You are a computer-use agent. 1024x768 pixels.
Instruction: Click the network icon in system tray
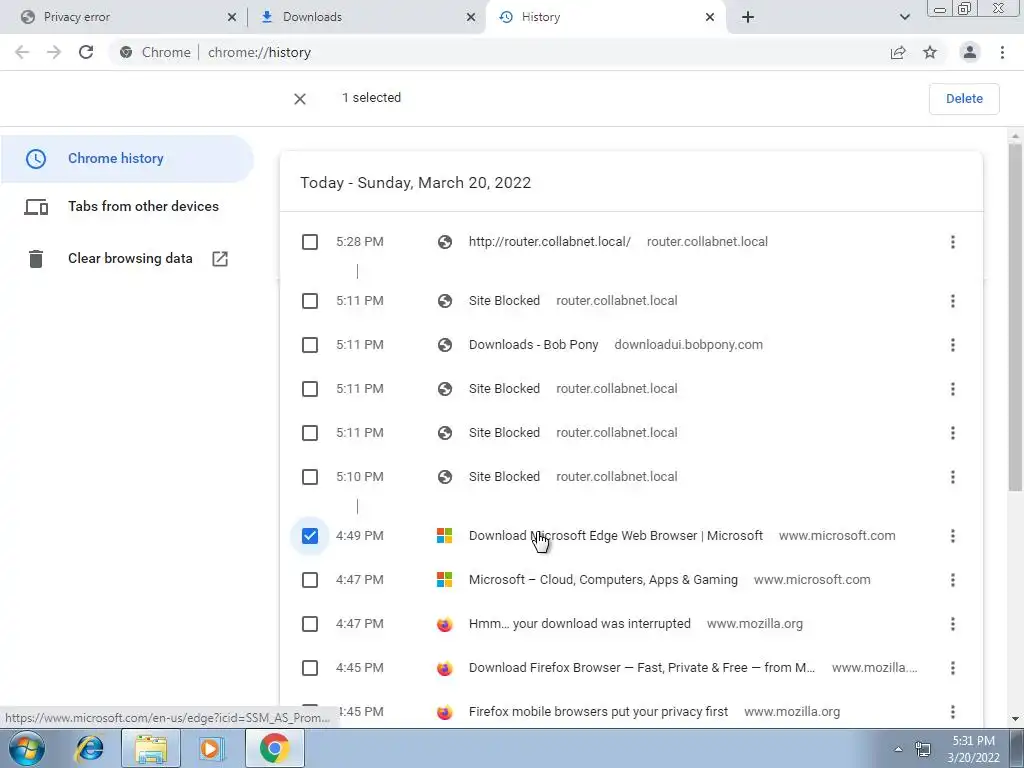[x=923, y=749]
